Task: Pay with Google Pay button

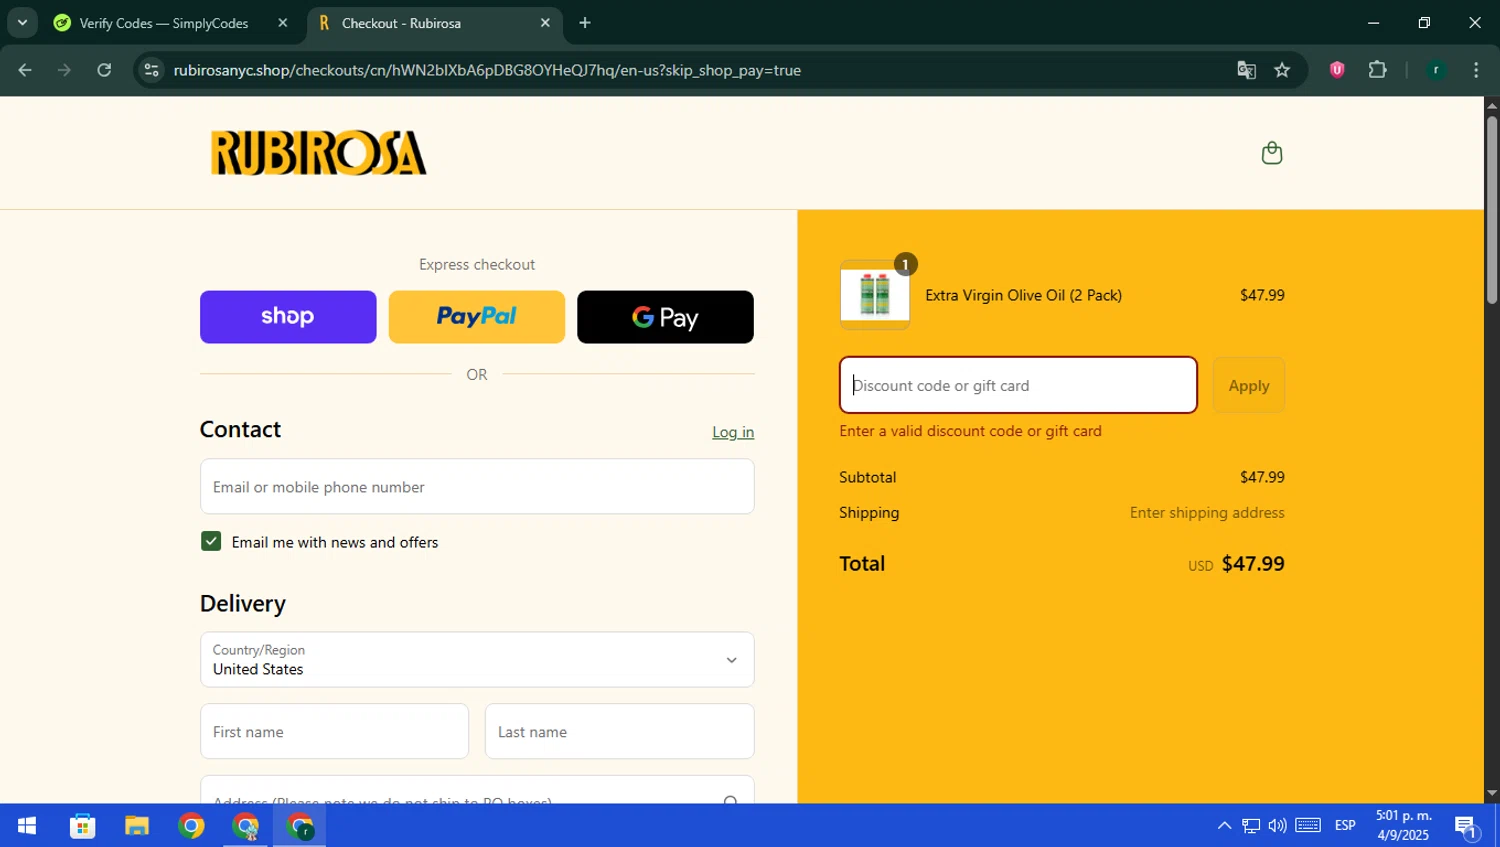Action: (x=665, y=317)
